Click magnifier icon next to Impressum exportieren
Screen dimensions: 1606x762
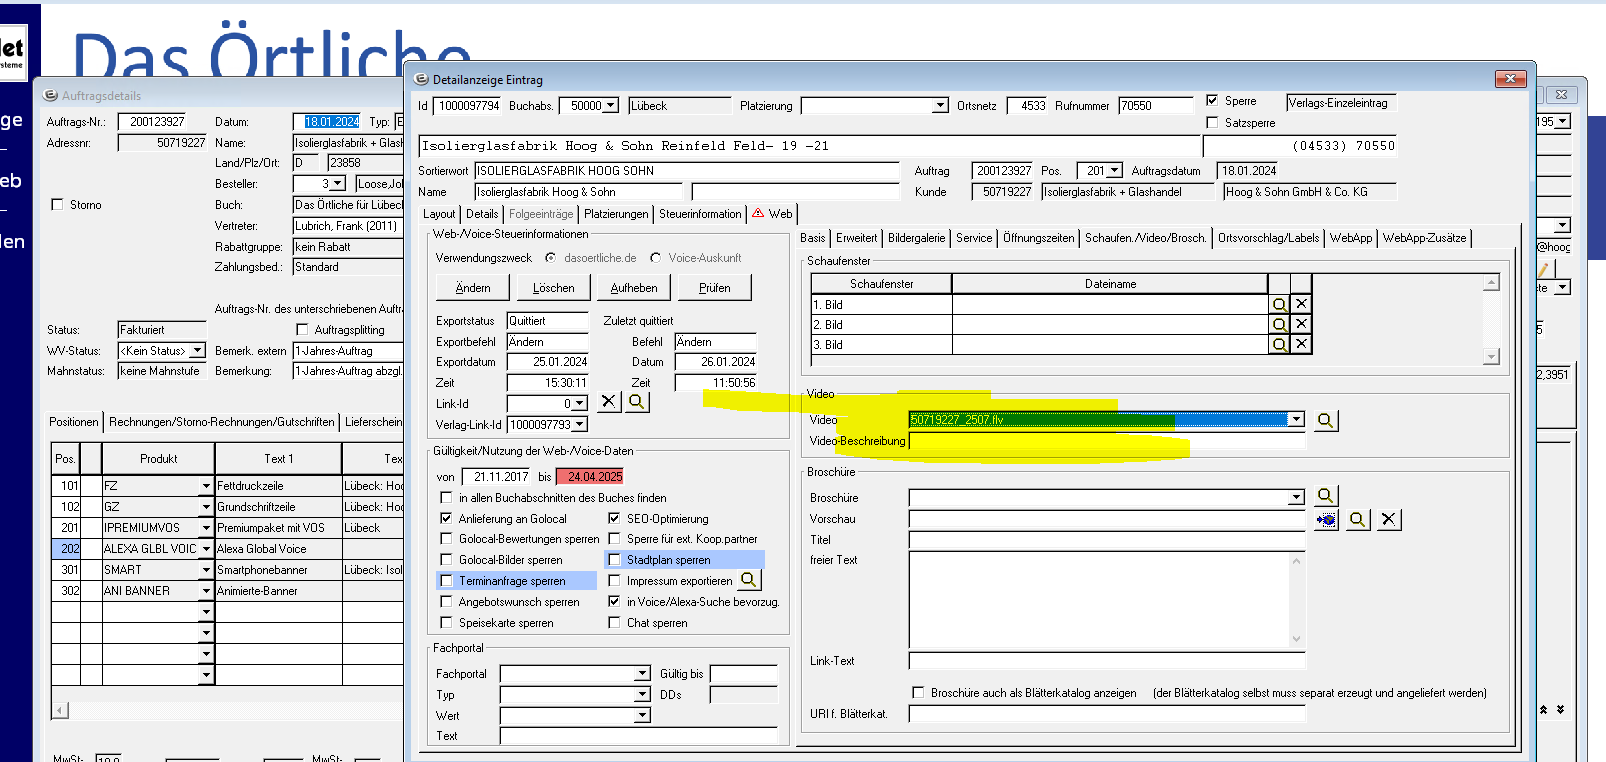[x=749, y=580]
